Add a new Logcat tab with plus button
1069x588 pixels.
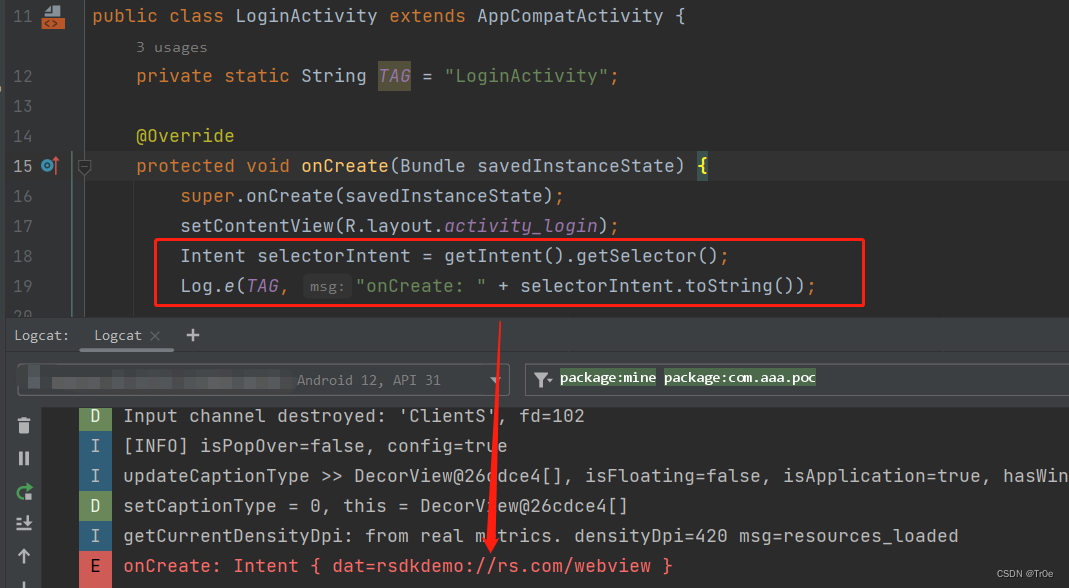click(x=193, y=335)
